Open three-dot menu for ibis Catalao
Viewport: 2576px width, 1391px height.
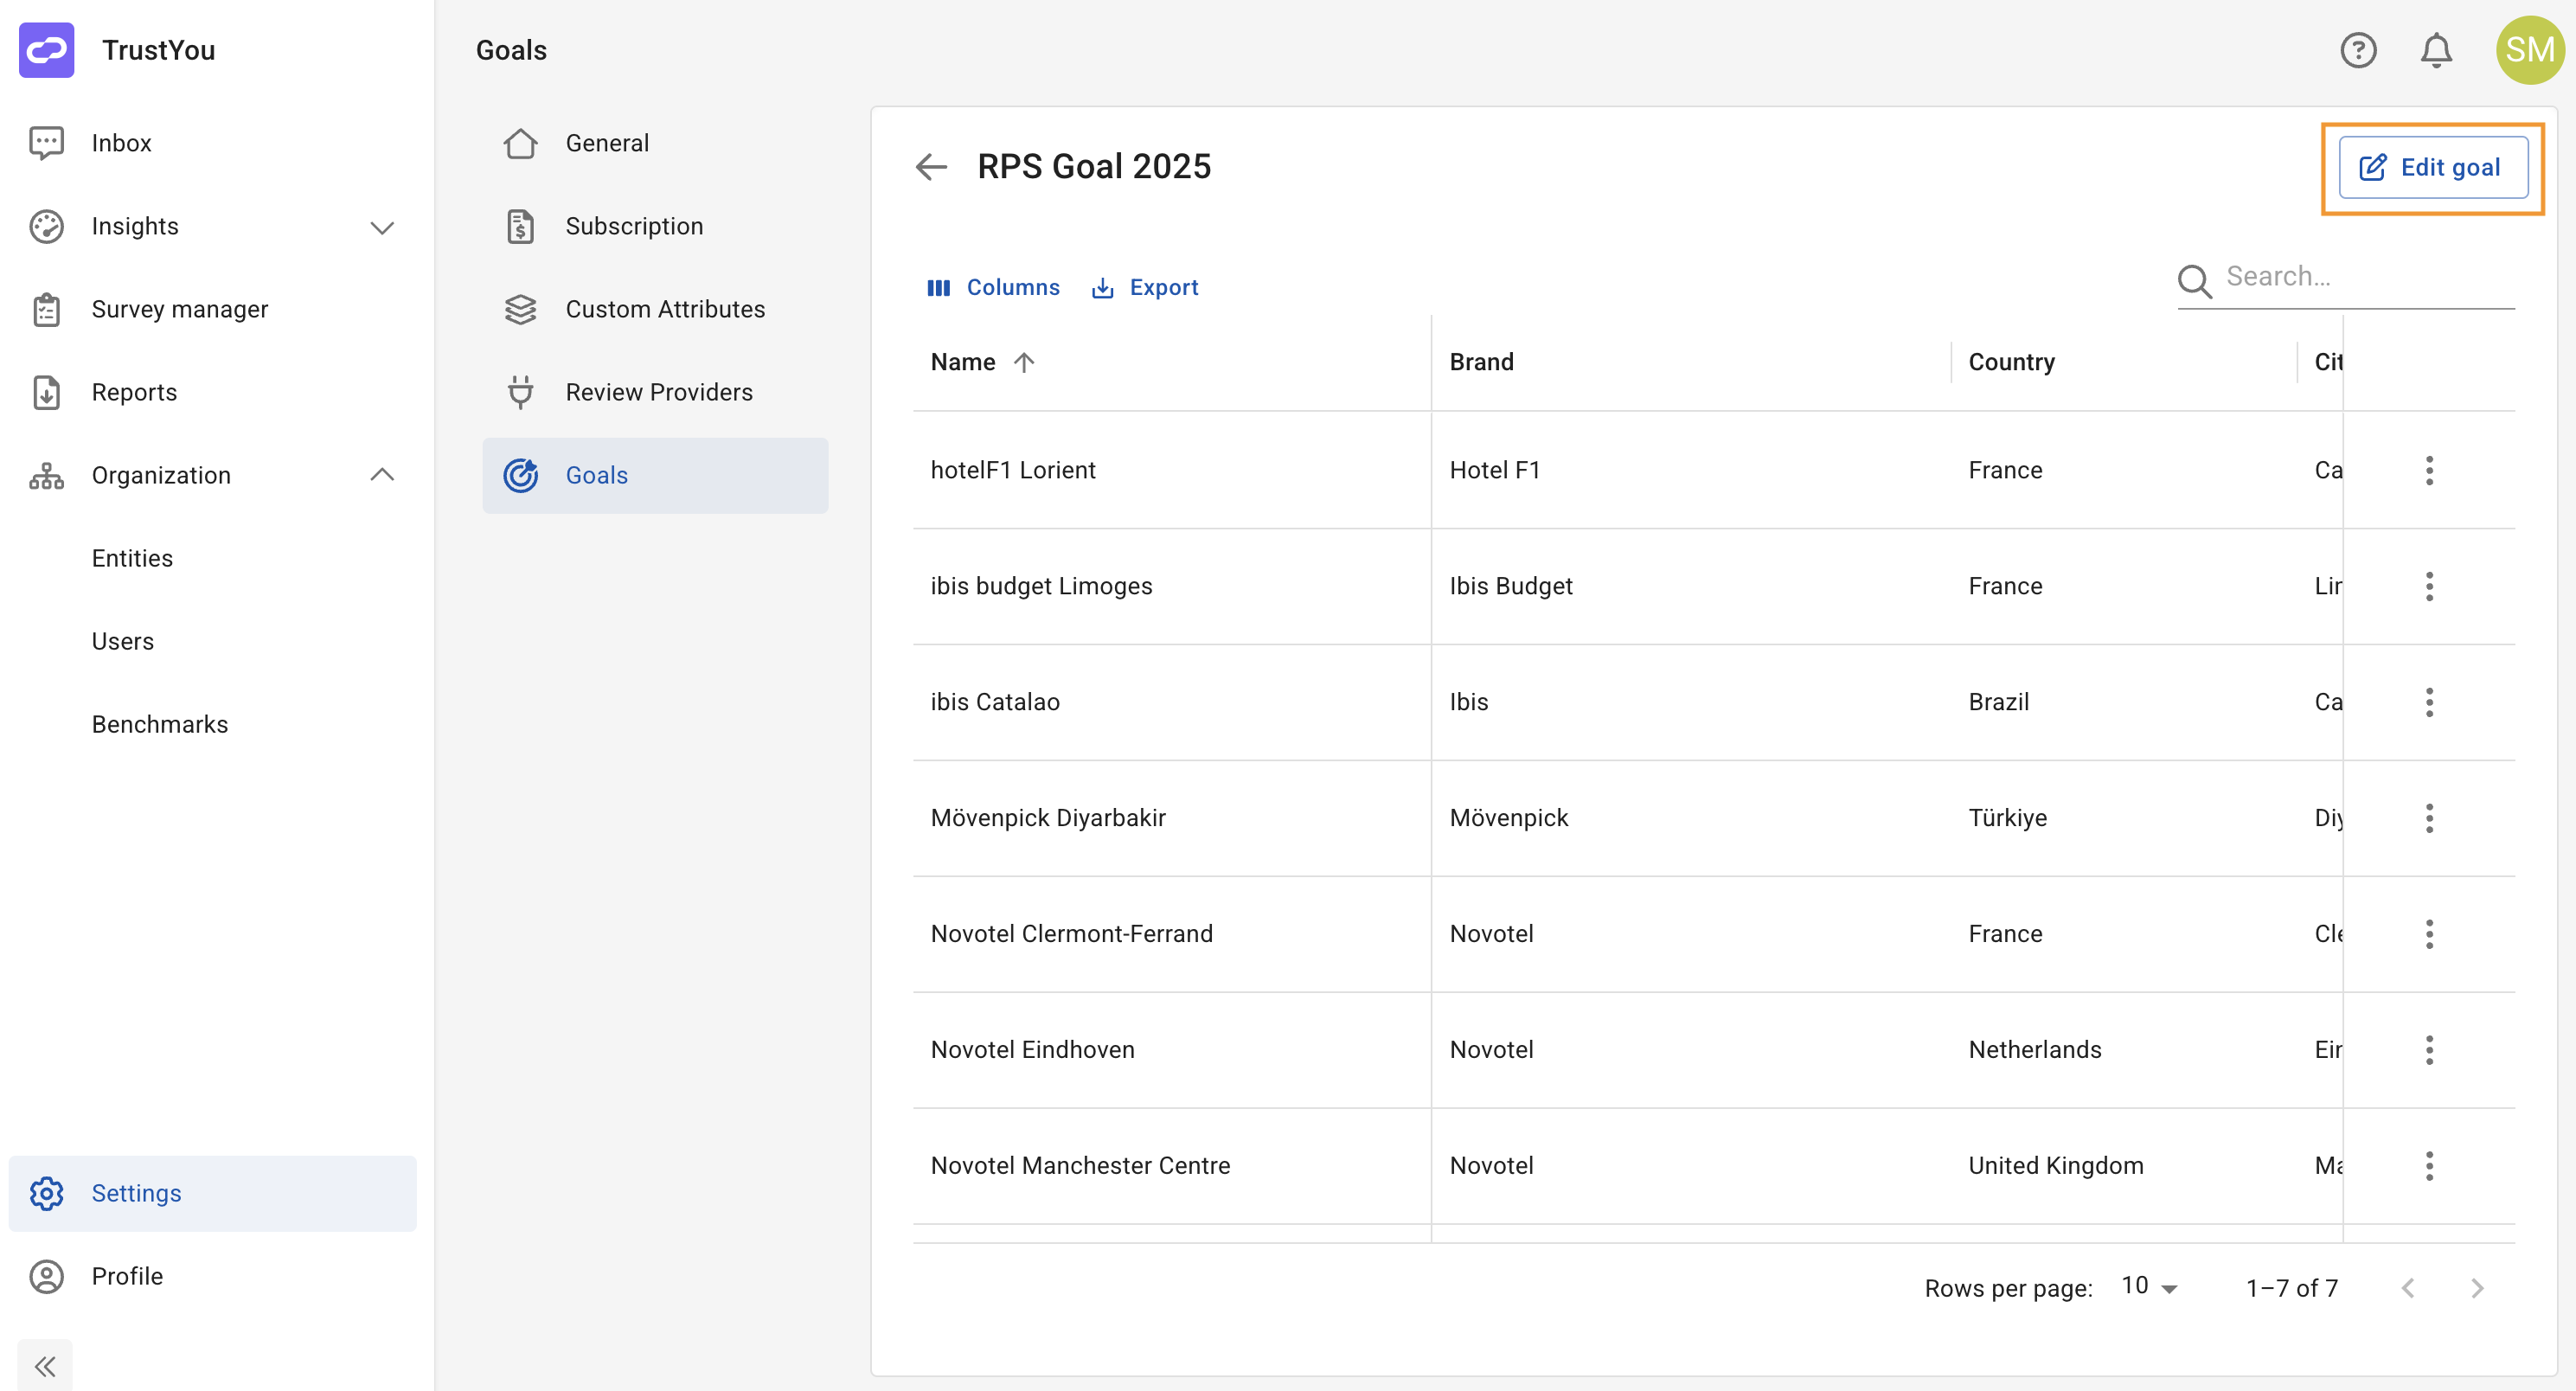point(2428,702)
